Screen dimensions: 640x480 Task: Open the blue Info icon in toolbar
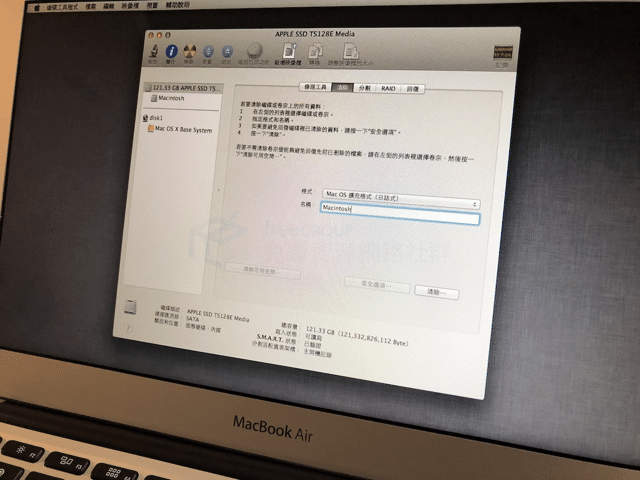click(171, 51)
